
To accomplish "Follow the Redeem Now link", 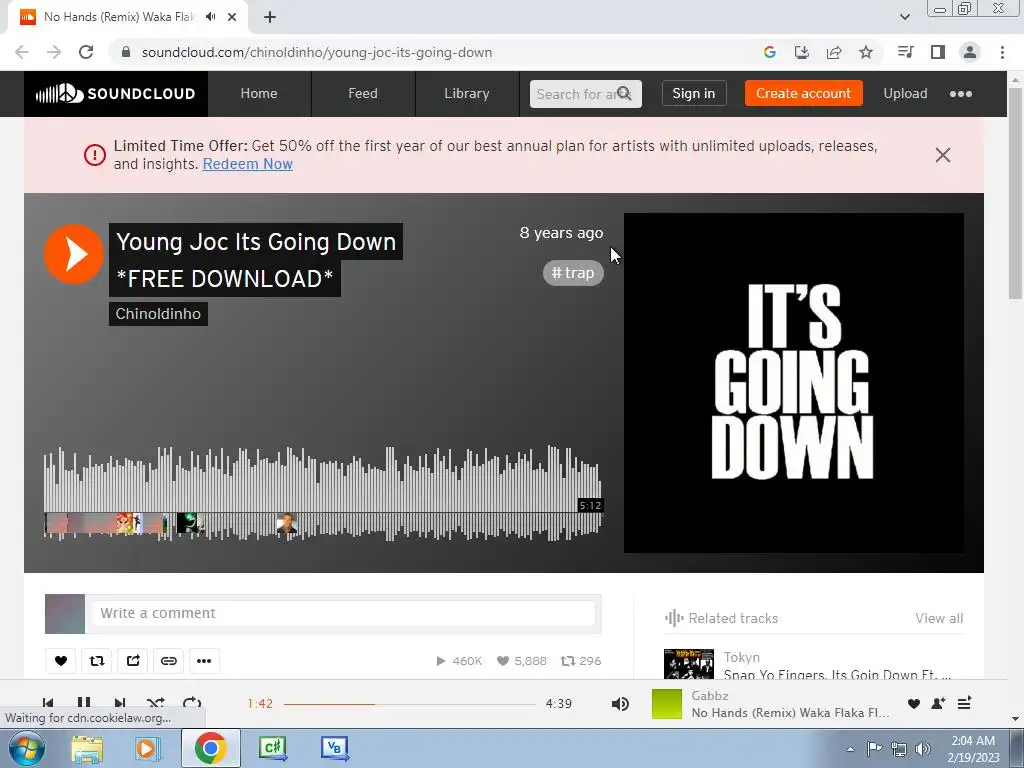I will [x=248, y=164].
